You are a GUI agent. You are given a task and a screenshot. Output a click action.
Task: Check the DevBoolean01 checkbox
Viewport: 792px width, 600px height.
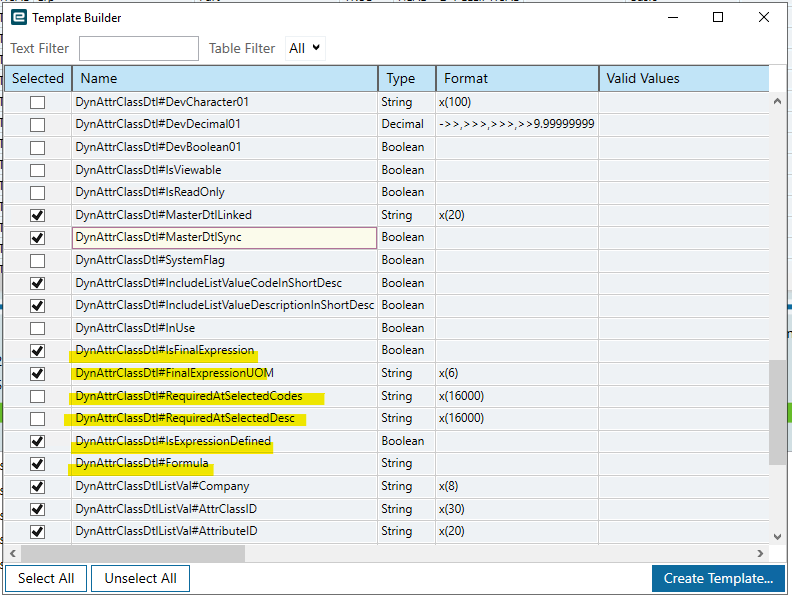coord(37,148)
